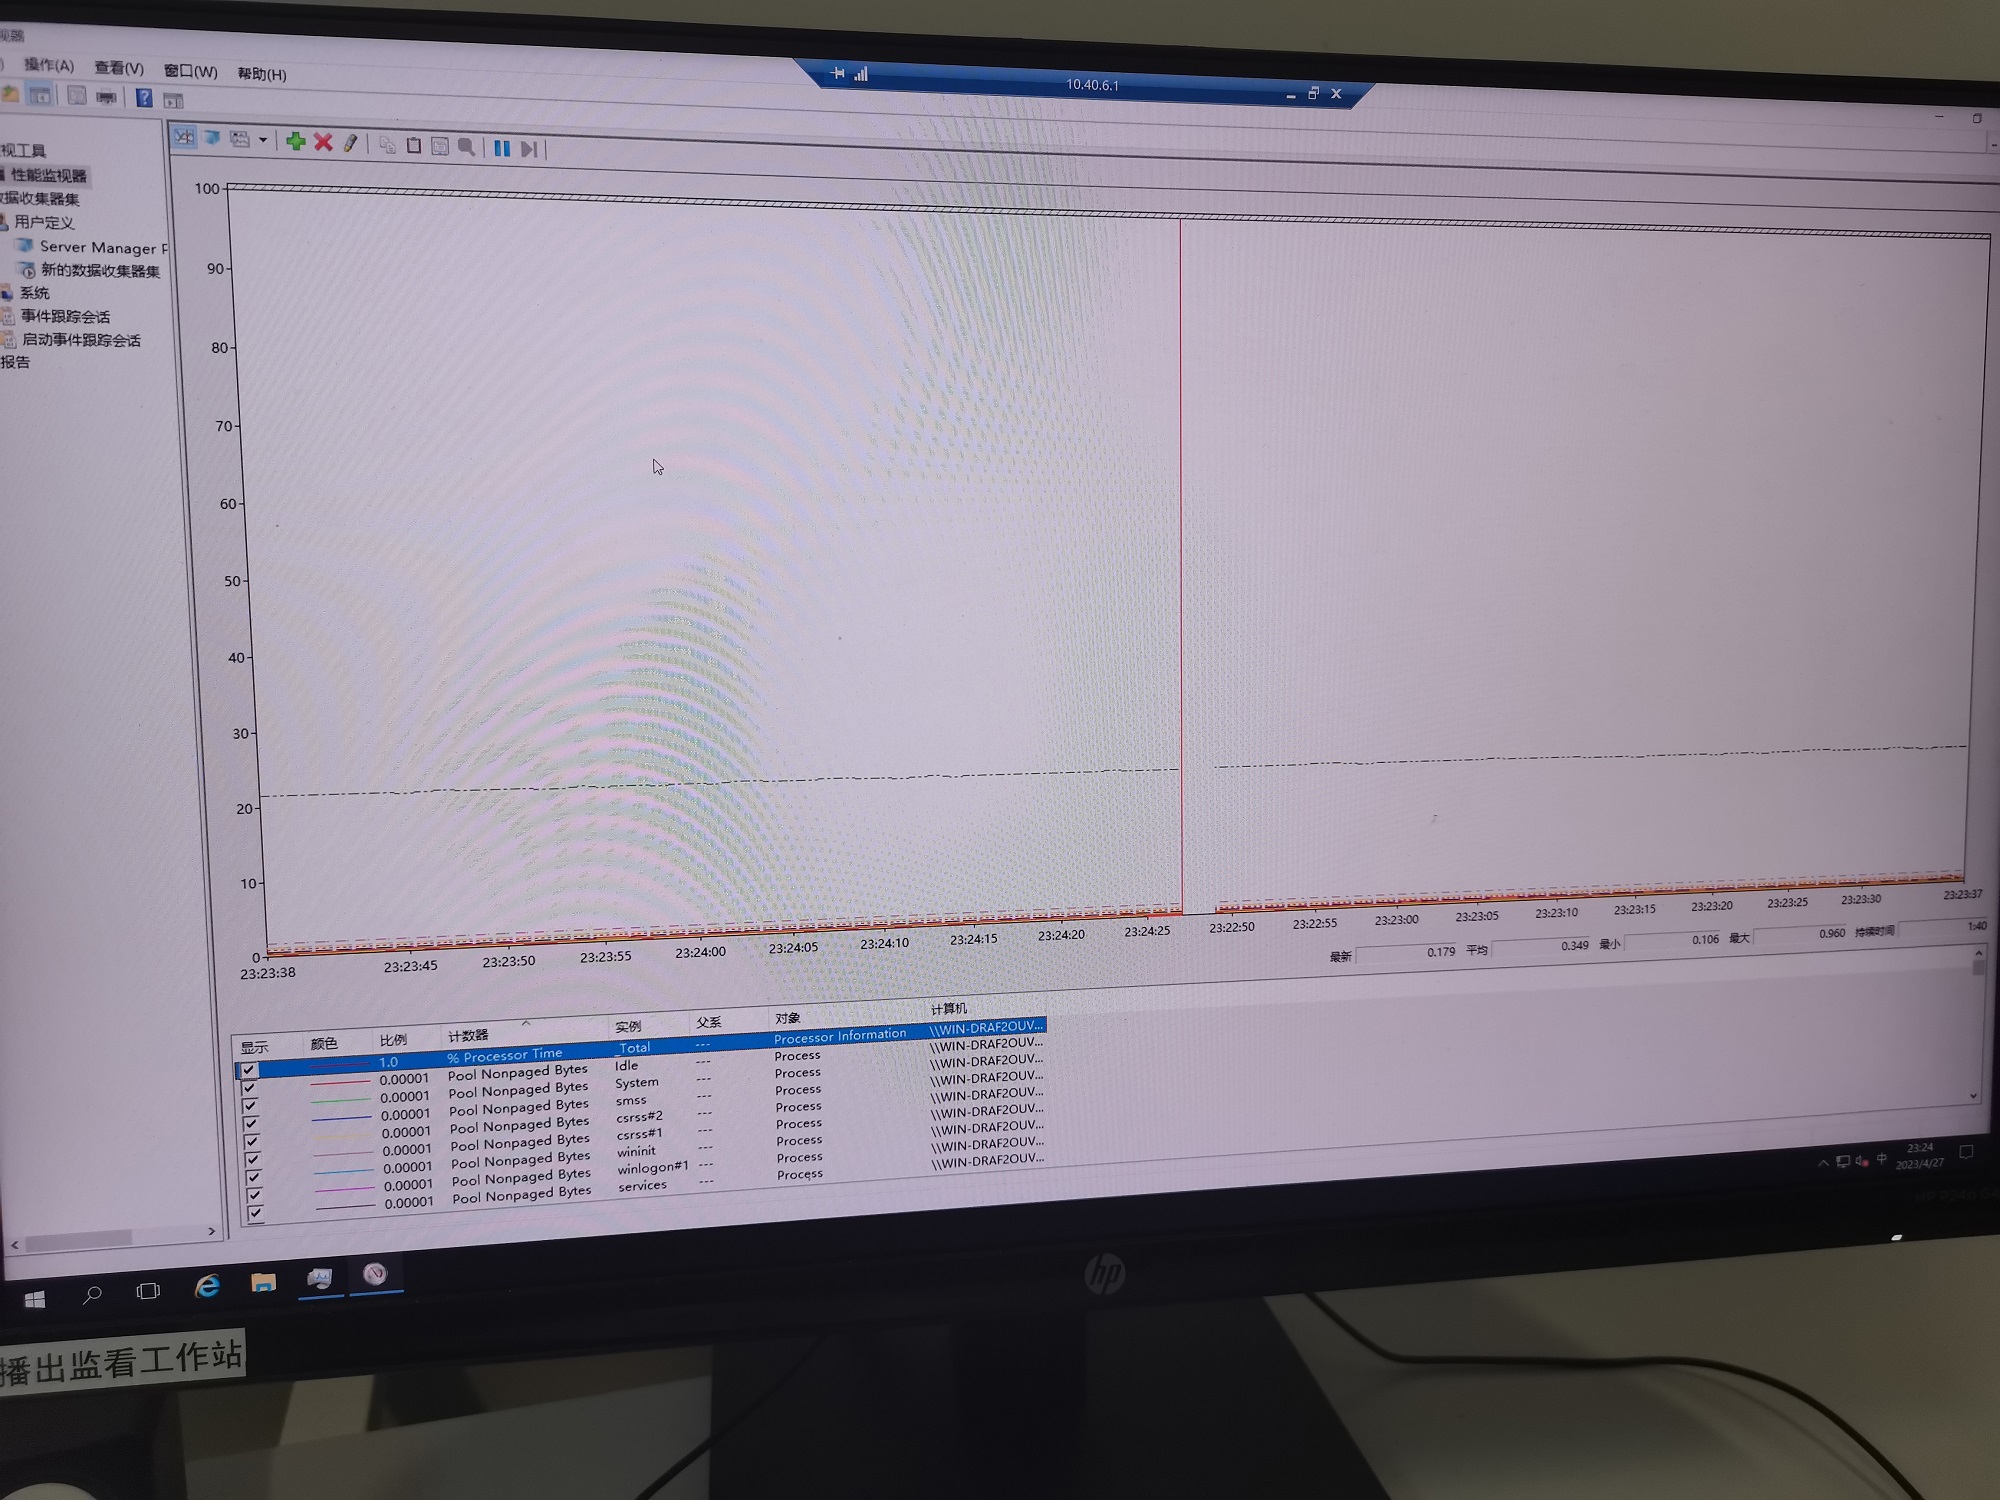Viewport: 2000px width, 1500px height.
Task: Toggle checkbox for the services counter row
Action: tap(255, 1212)
